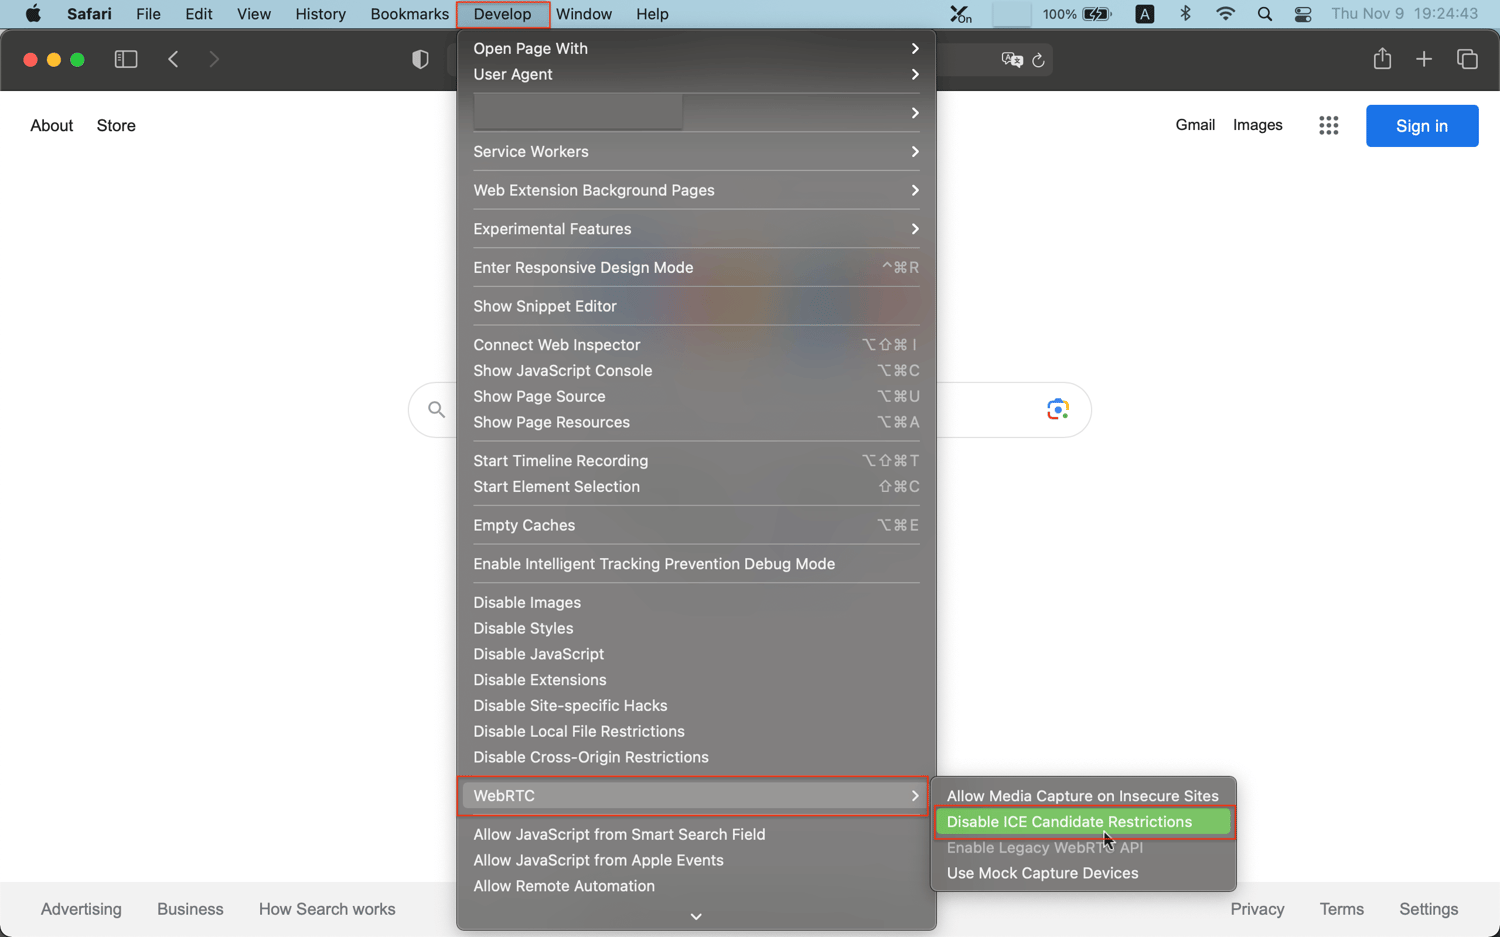Open a new tab with plus icon
The height and width of the screenshot is (937, 1500).
coord(1424,60)
